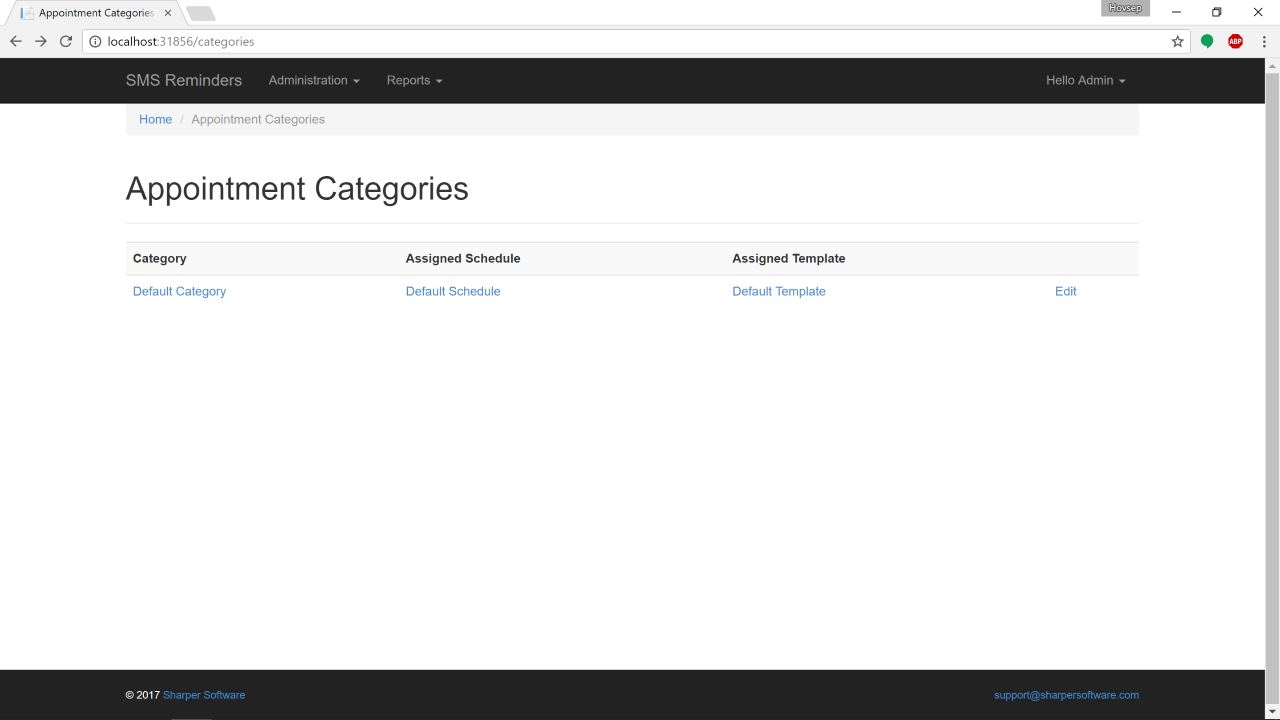Click the support email link in footer
This screenshot has height=720, width=1280.
tap(1066, 695)
